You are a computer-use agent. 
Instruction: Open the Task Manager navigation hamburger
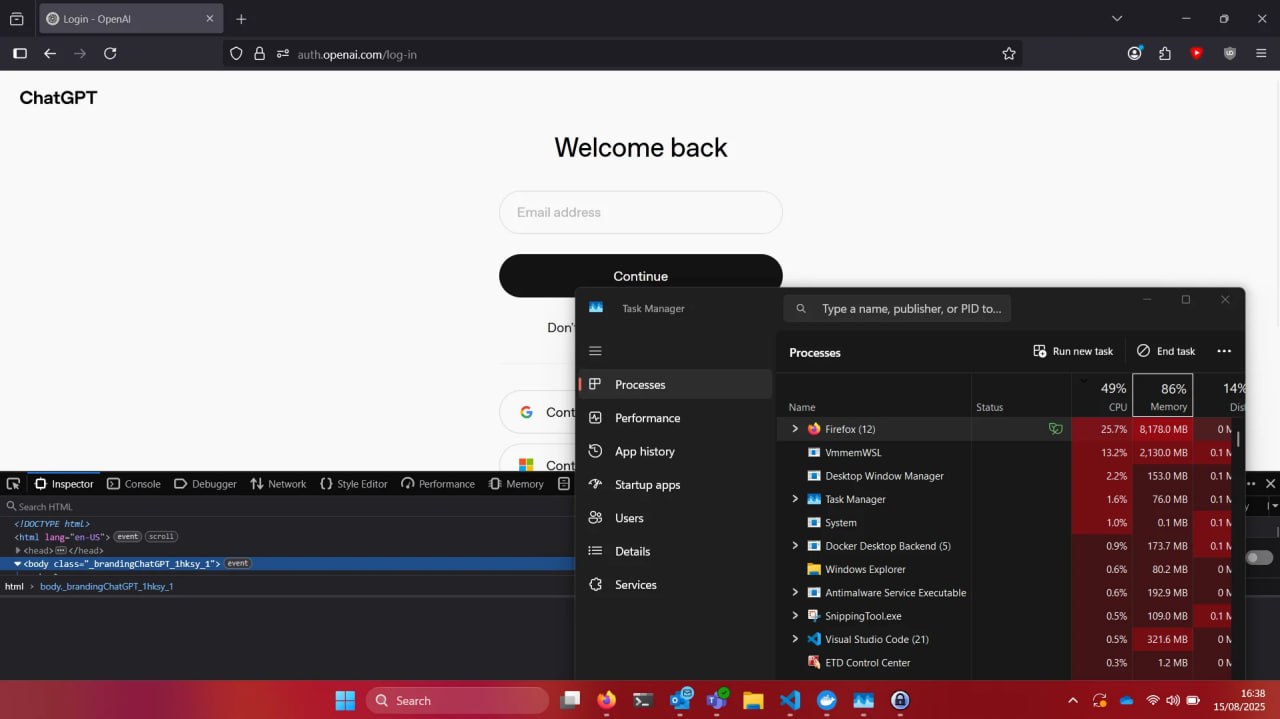[x=595, y=350]
